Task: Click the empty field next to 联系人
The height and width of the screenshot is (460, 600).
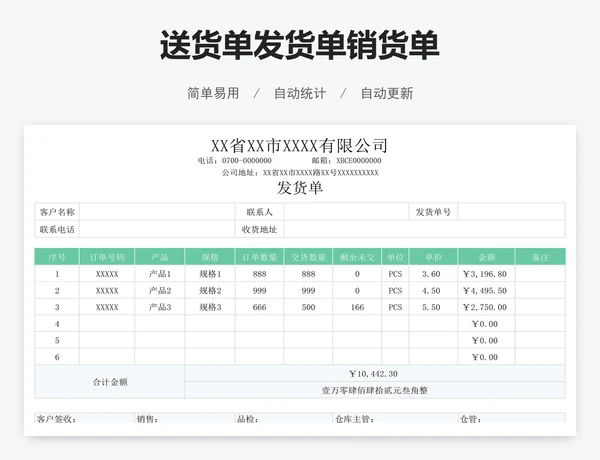Action: (346, 212)
